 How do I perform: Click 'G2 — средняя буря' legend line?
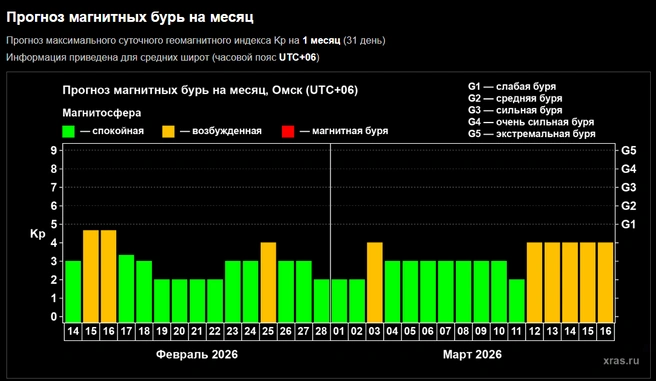click(515, 99)
